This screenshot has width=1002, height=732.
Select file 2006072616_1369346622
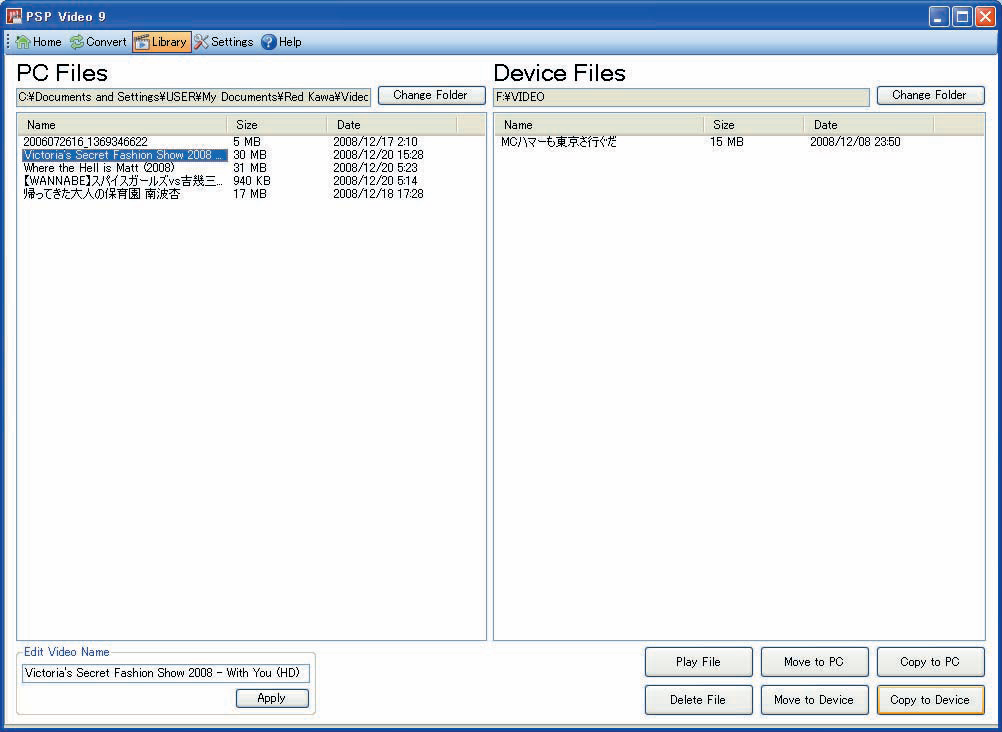click(86, 142)
